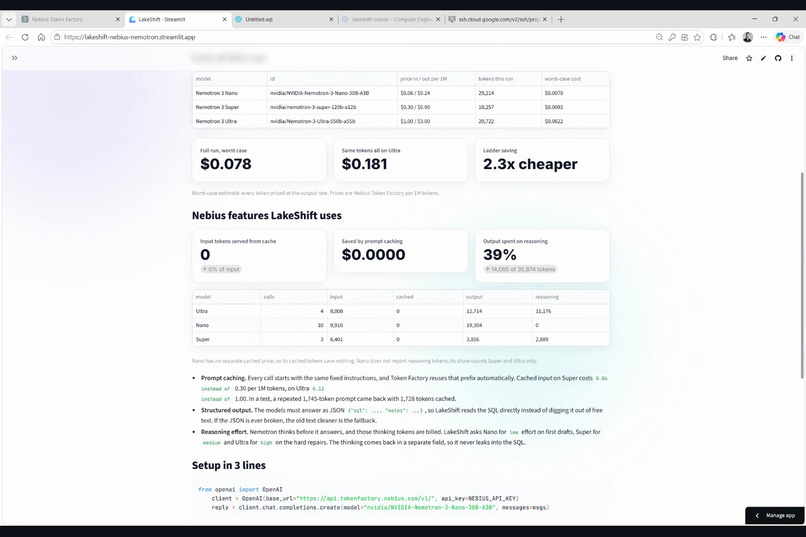The height and width of the screenshot is (537, 806).
Task: Click the 'calls' column header
Action: (294, 297)
